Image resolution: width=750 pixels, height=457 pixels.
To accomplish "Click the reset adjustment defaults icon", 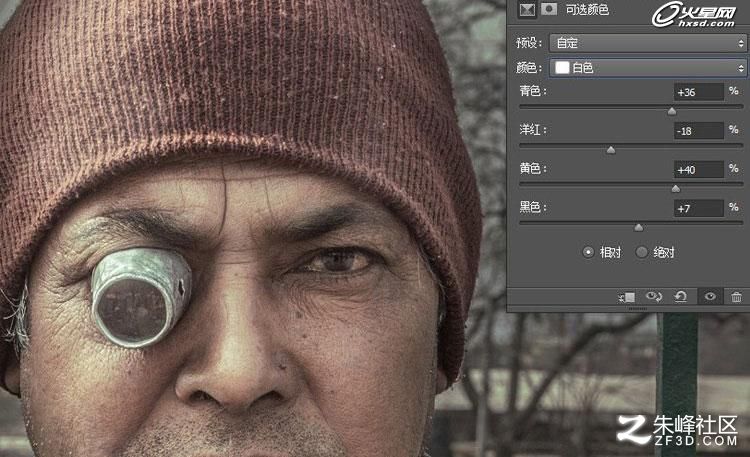I will (x=681, y=297).
